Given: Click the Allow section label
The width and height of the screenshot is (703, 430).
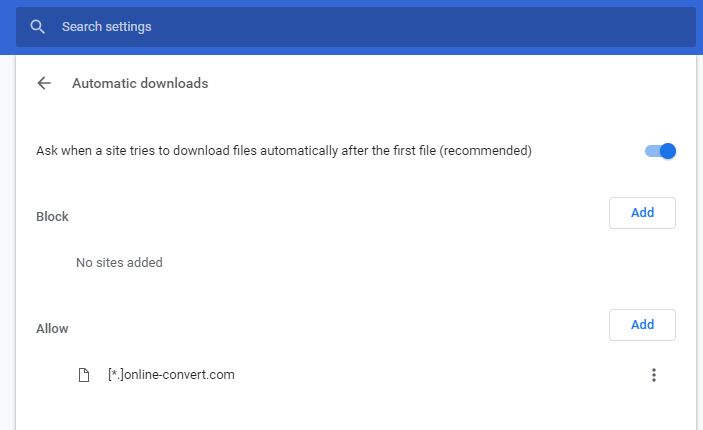Looking at the screenshot, I should pos(52,329).
